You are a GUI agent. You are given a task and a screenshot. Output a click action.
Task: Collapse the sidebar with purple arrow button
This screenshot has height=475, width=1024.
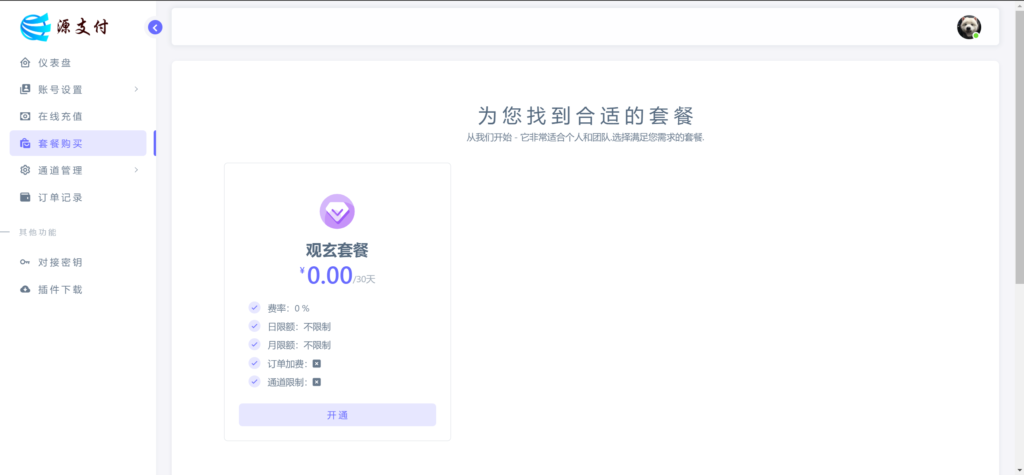tap(155, 27)
